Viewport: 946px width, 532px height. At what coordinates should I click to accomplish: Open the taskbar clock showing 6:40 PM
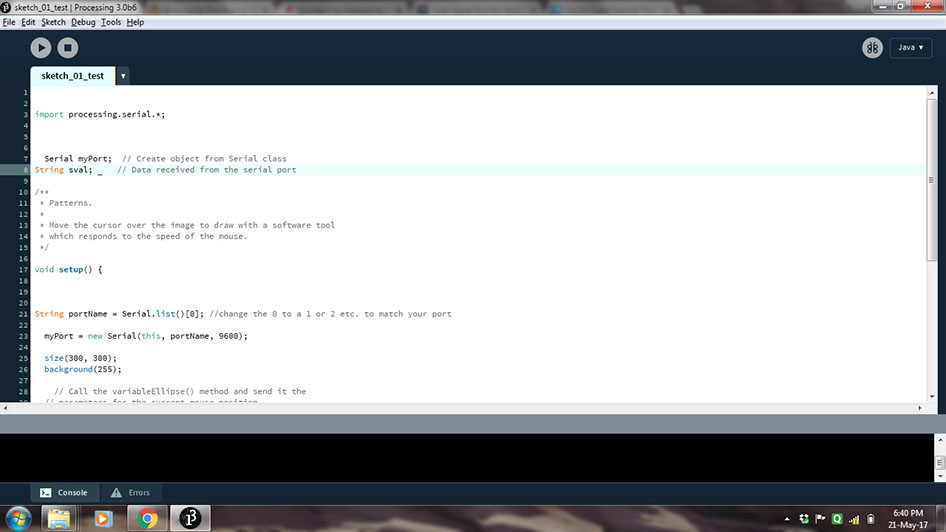(x=908, y=519)
